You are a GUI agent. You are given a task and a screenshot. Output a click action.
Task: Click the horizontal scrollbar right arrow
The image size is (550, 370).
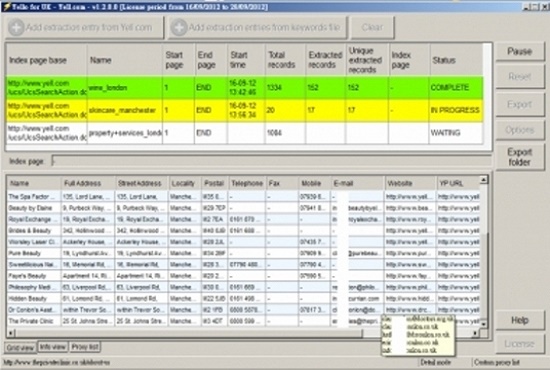(475, 333)
